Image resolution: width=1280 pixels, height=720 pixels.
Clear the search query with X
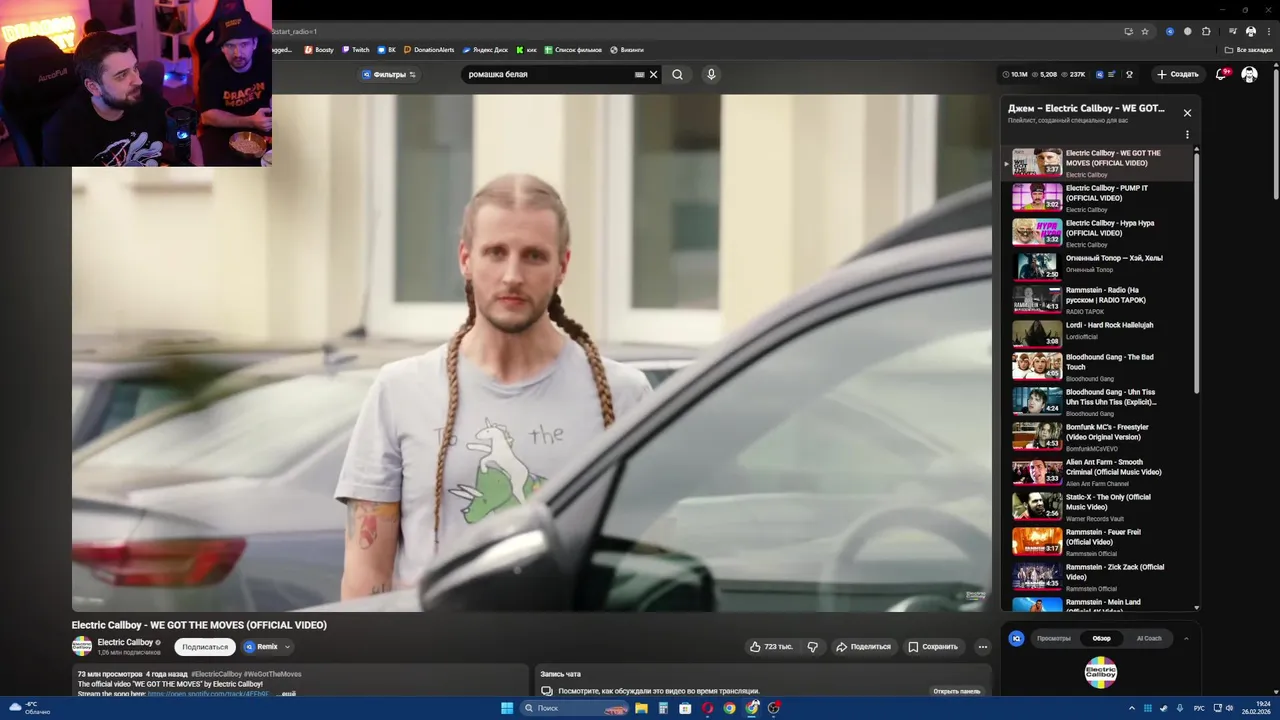click(654, 74)
